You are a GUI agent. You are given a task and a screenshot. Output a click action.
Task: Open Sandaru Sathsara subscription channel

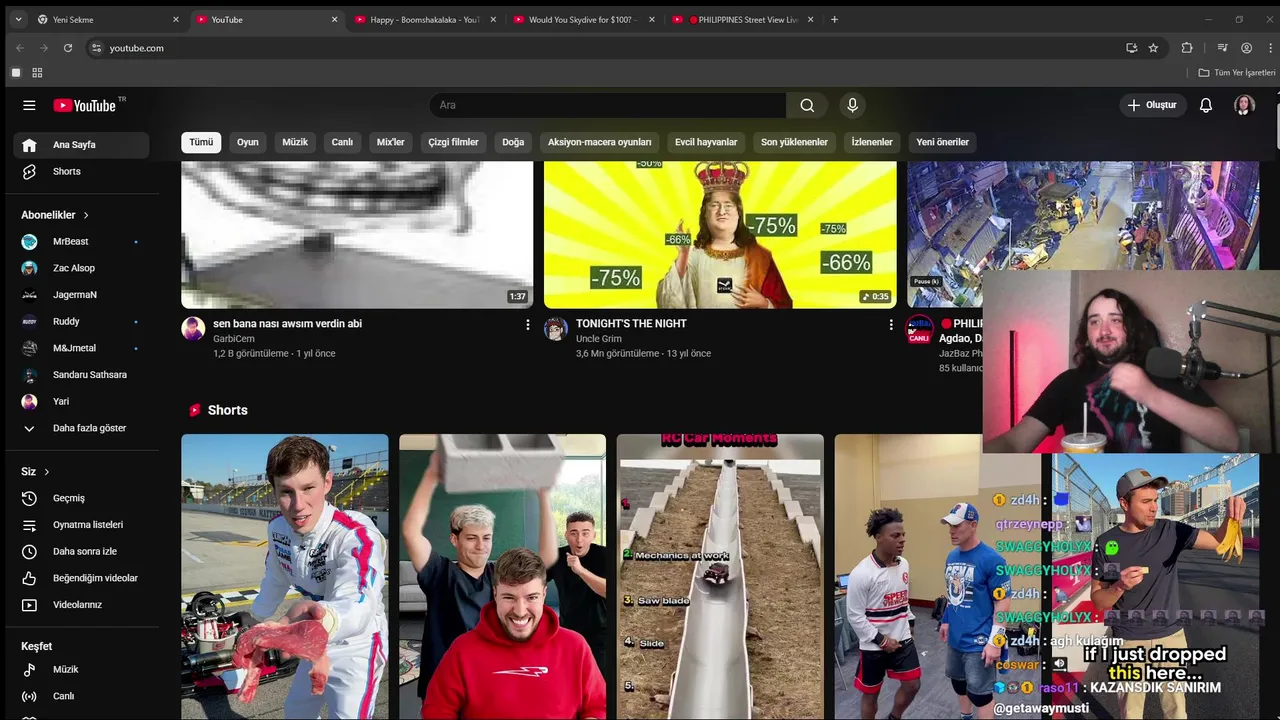tap(81, 375)
